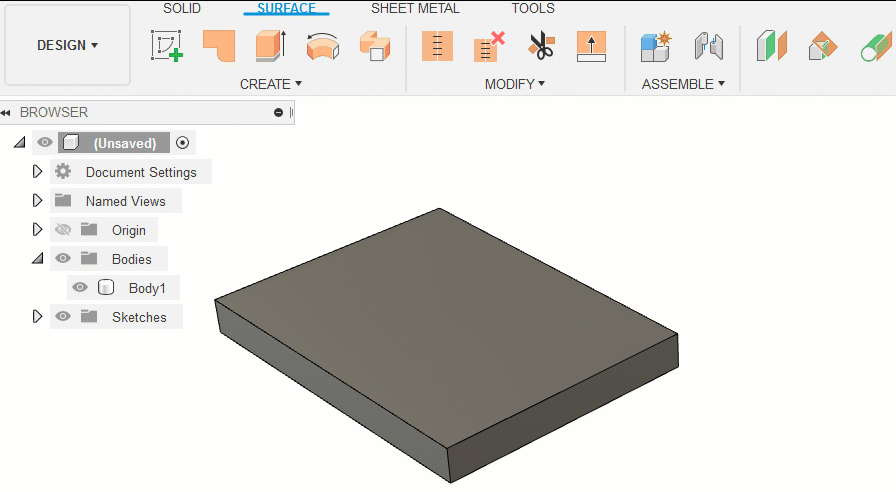The height and width of the screenshot is (492, 896).
Task: Select the (Unsaved) document name
Action: (x=125, y=143)
